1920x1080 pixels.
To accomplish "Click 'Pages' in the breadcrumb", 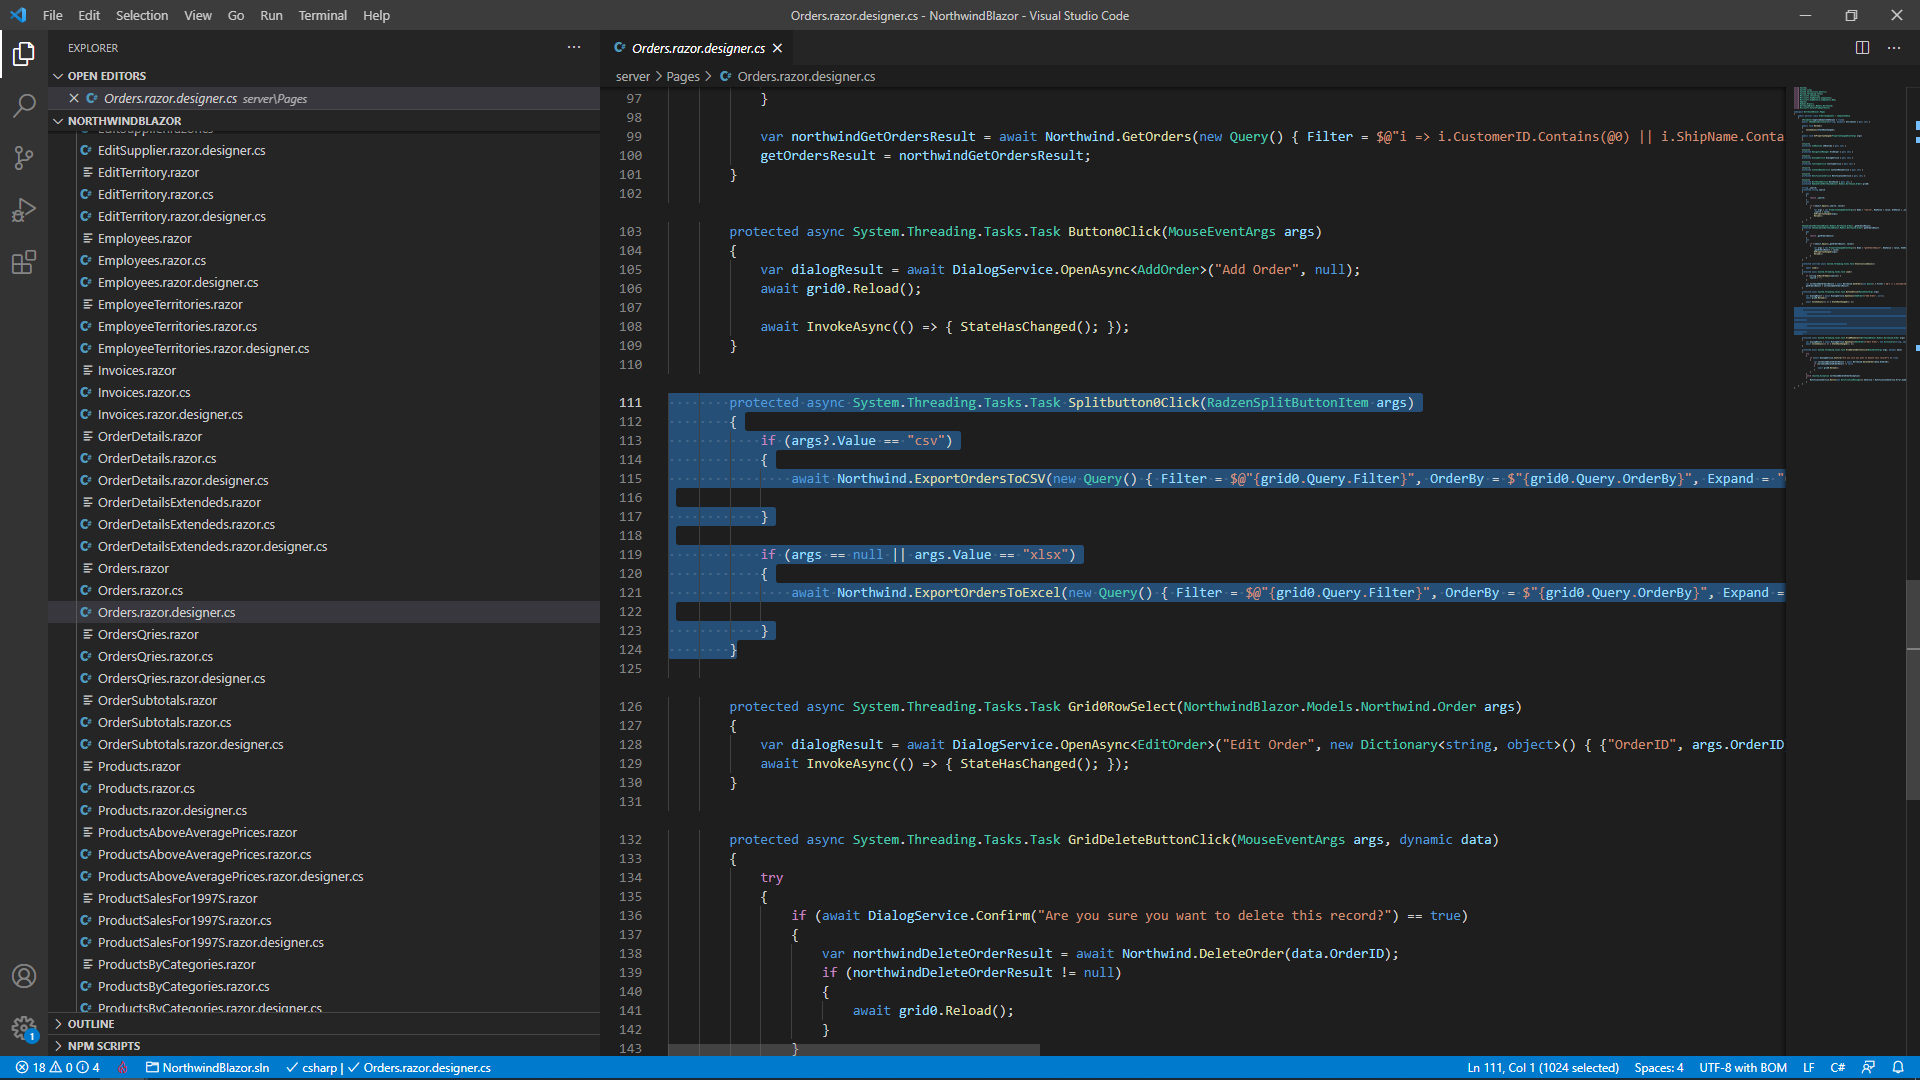I will [683, 76].
